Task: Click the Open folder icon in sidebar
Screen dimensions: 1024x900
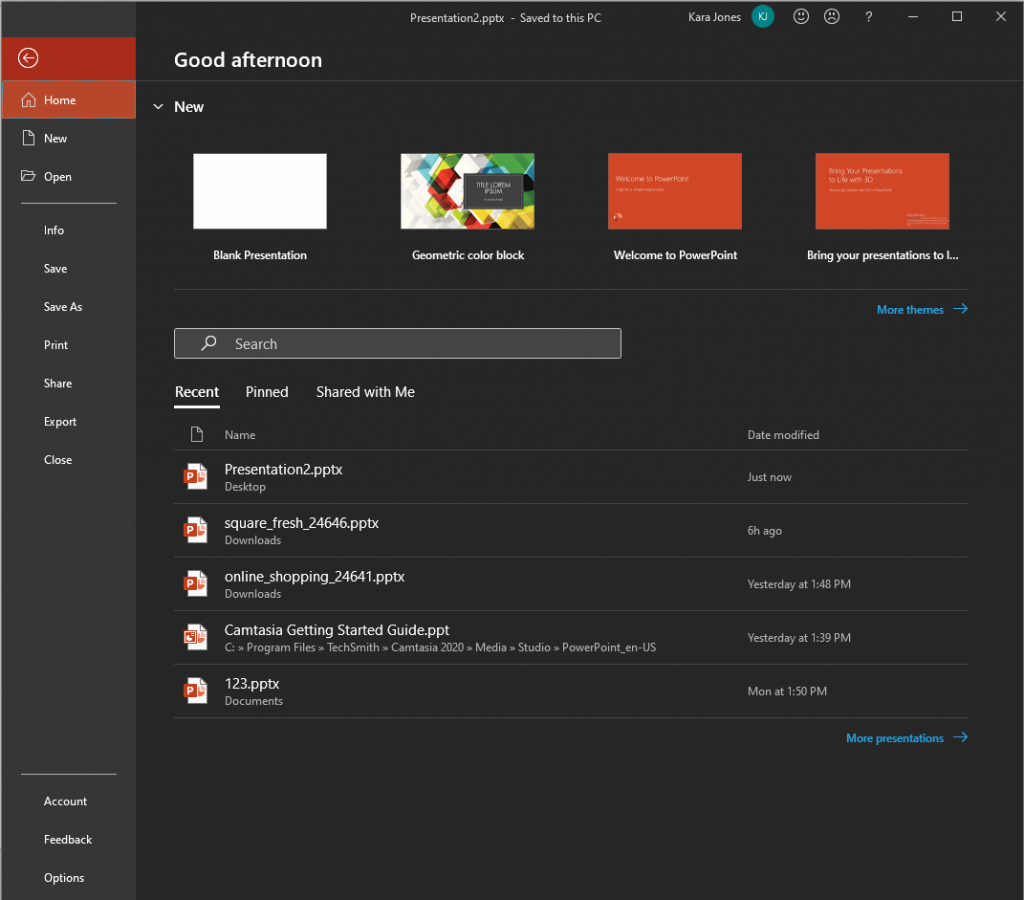Action: [28, 176]
